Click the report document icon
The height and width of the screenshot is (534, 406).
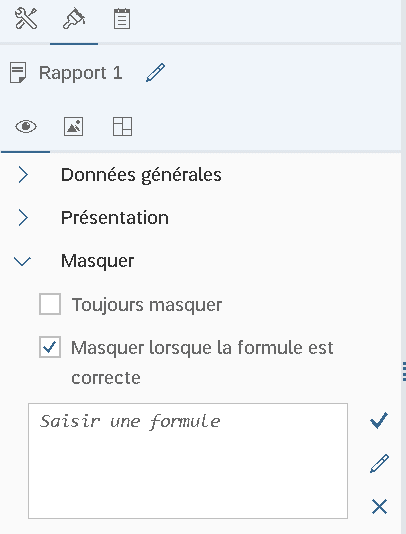18,72
